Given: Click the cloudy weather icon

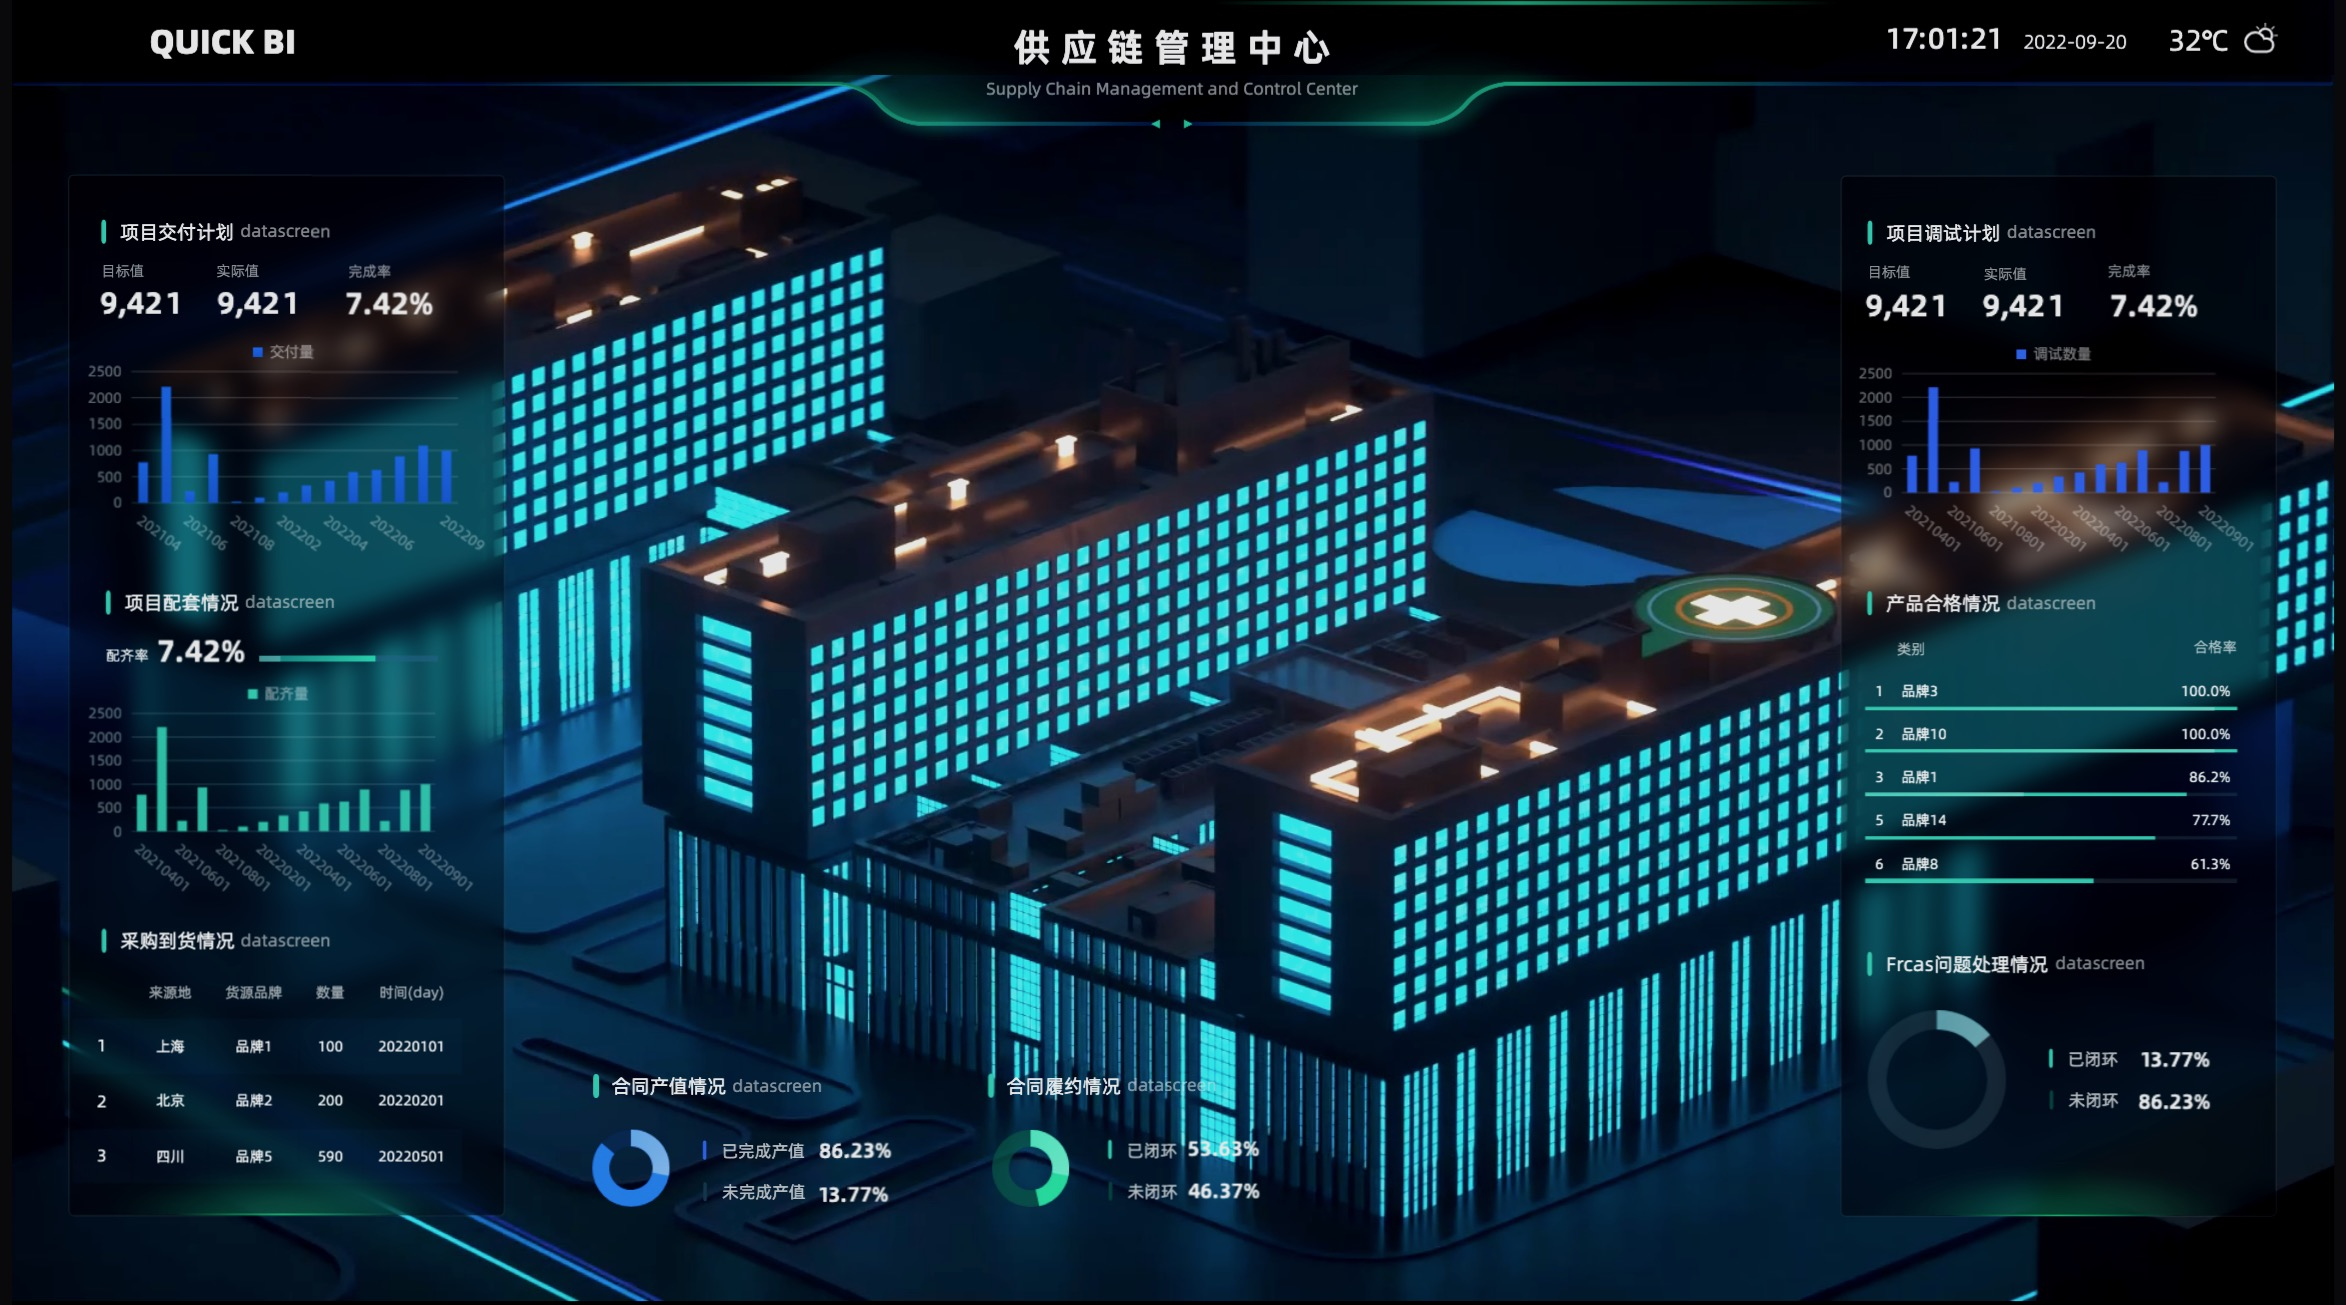Looking at the screenshot, I should tap(2260, 40).
